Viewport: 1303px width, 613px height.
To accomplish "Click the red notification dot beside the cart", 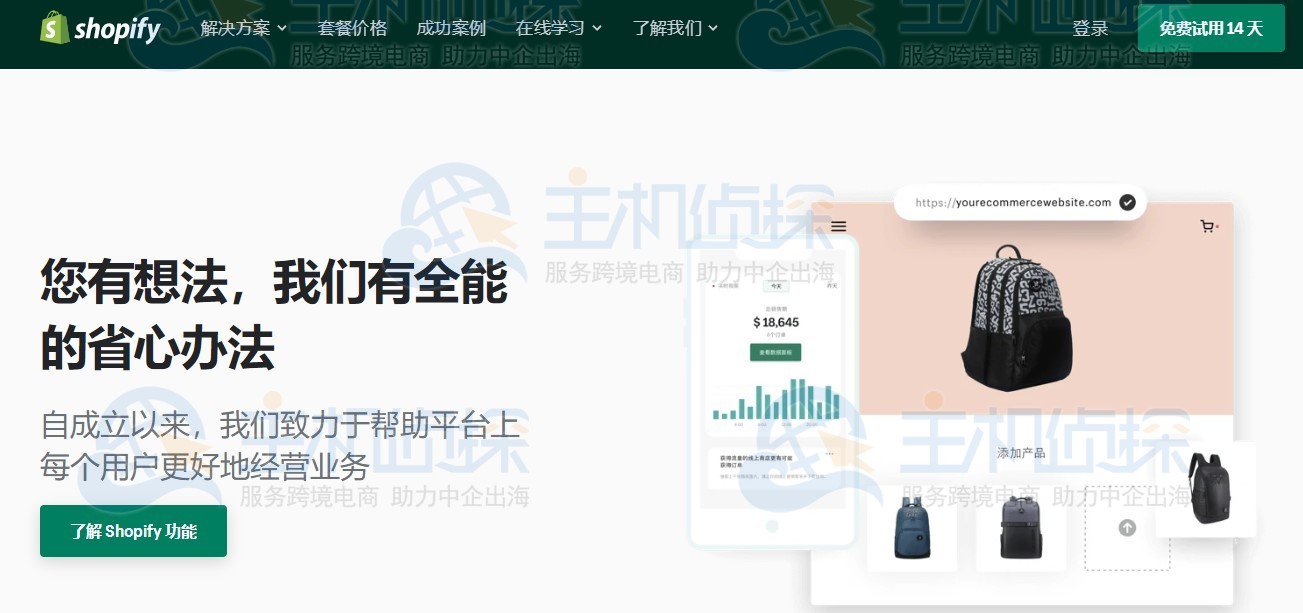I will pos(1217,226).
